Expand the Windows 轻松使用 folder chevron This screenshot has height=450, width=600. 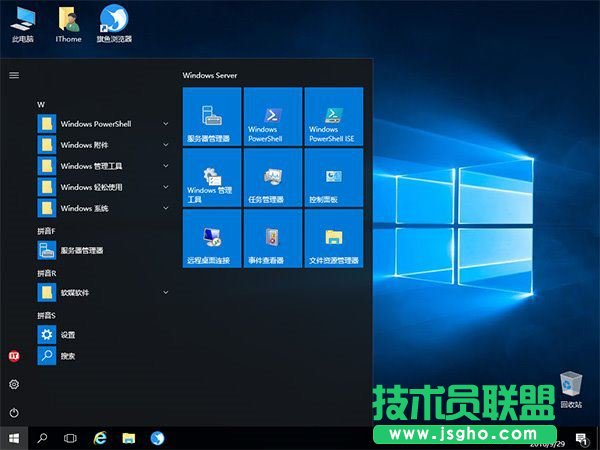(x=166, y=187)
